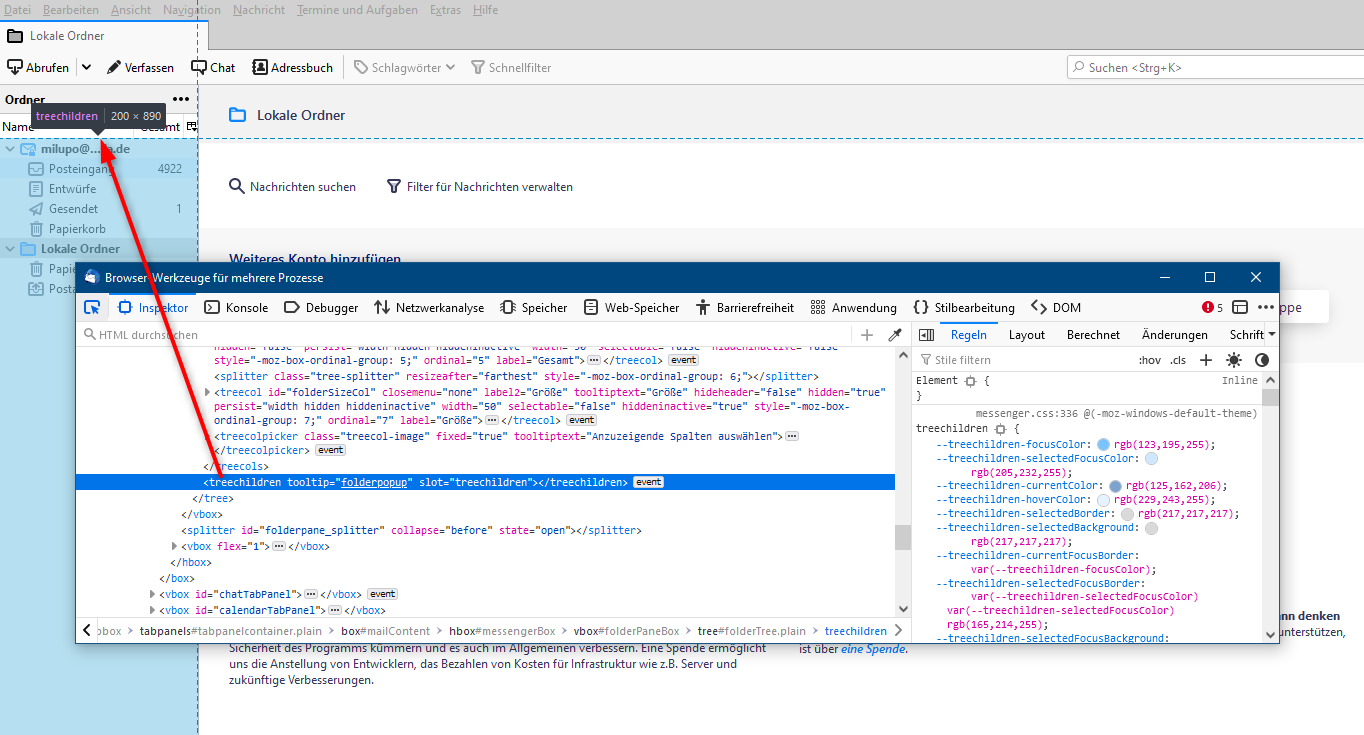
Task: Open the Layout tab in the sidebar
Action: click(x=1026, y=335)
